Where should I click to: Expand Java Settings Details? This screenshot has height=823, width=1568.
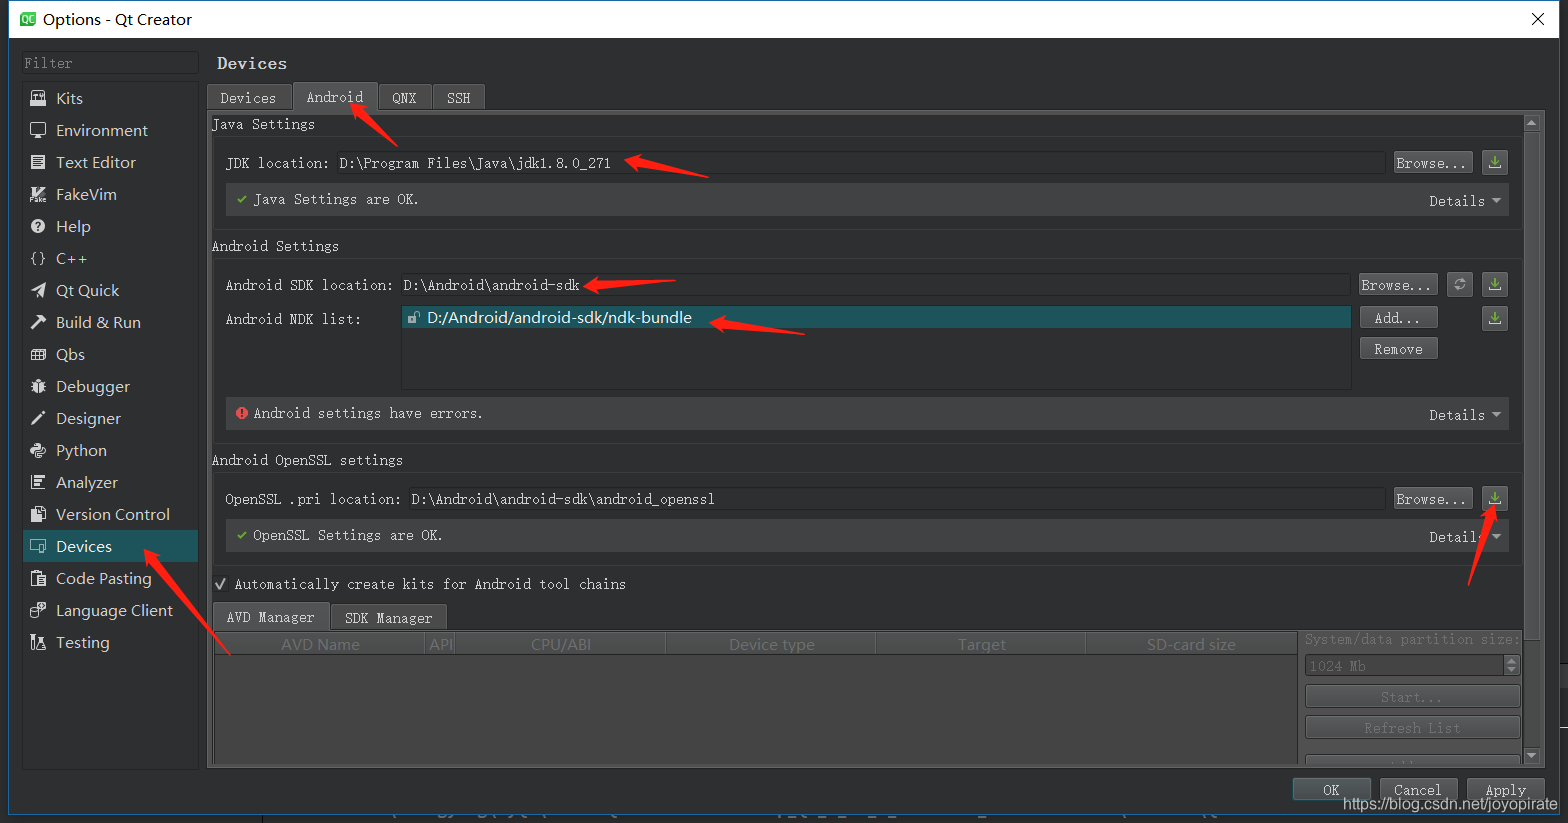1465,201
